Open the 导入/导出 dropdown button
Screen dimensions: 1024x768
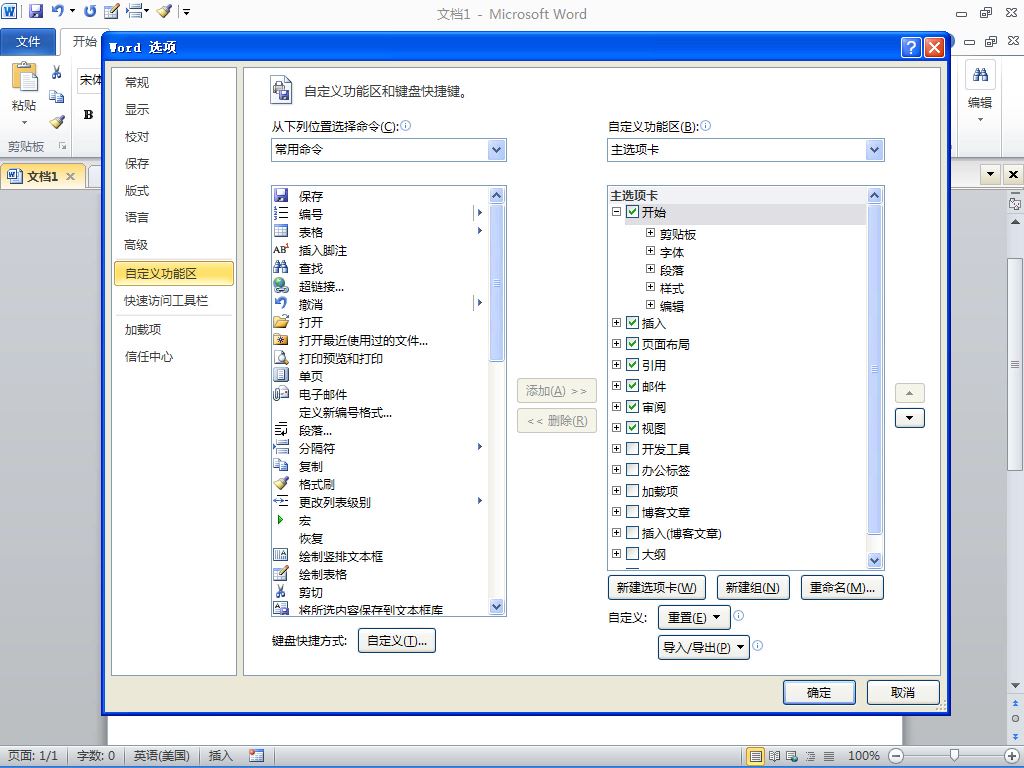[x=703, y=648]
